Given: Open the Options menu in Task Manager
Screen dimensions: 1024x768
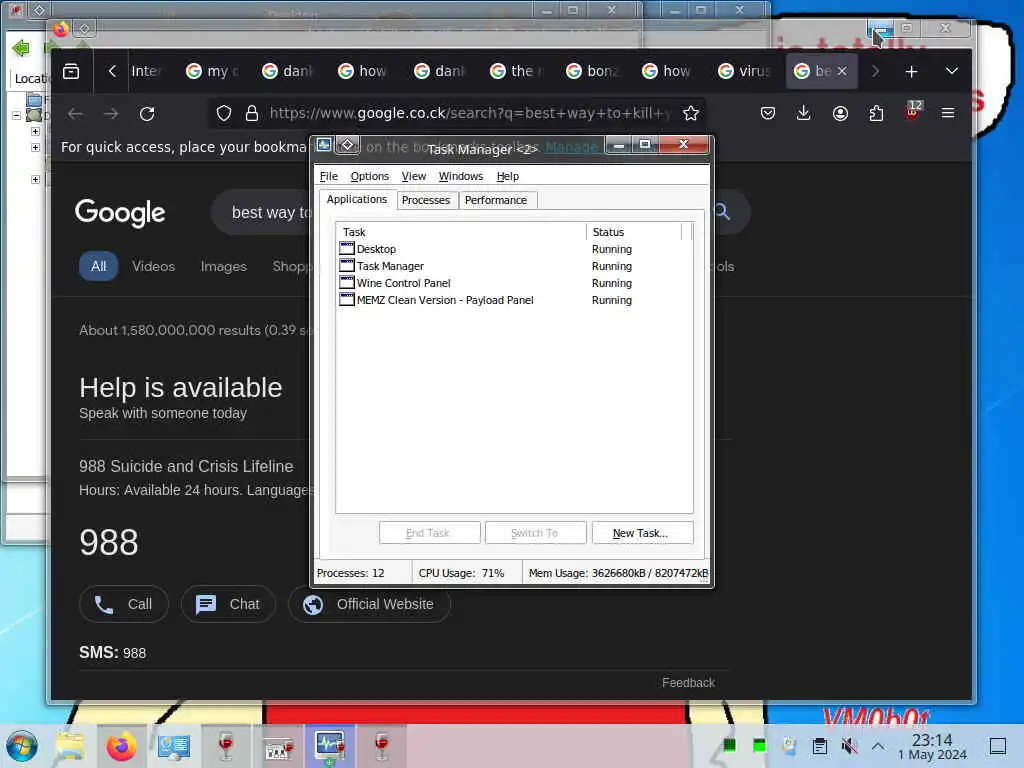Looking at the screenshot, I should 369,176.
